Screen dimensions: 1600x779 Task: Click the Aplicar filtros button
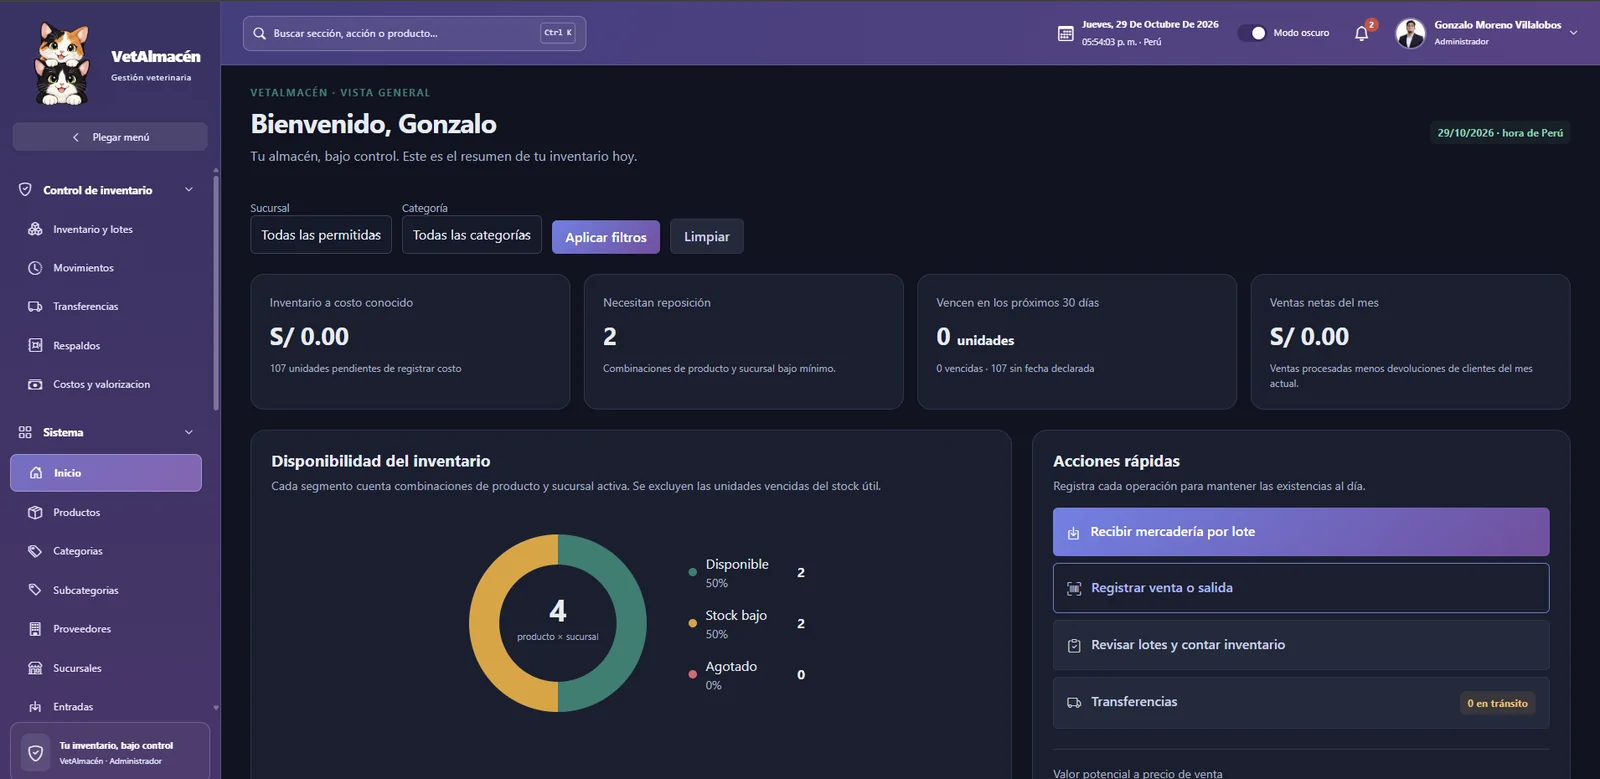pos(606,237)
